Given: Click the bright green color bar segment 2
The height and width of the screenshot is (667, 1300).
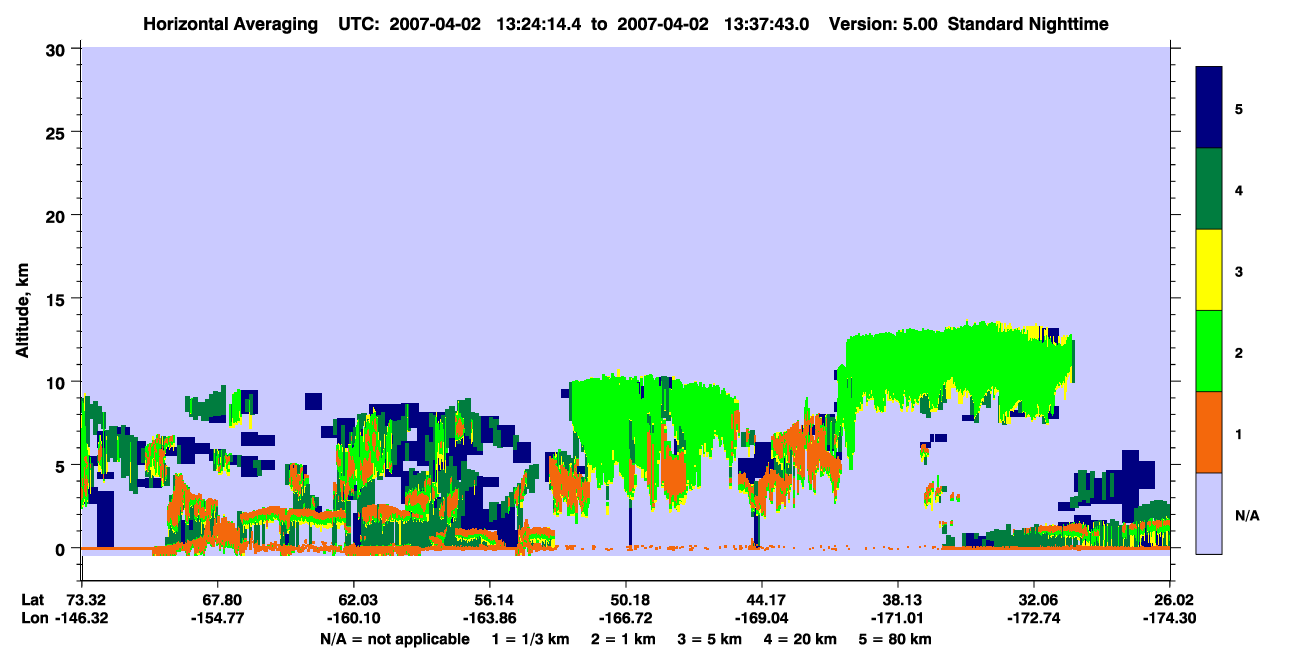Looking at the screenshot, I should coord(1209,351).
